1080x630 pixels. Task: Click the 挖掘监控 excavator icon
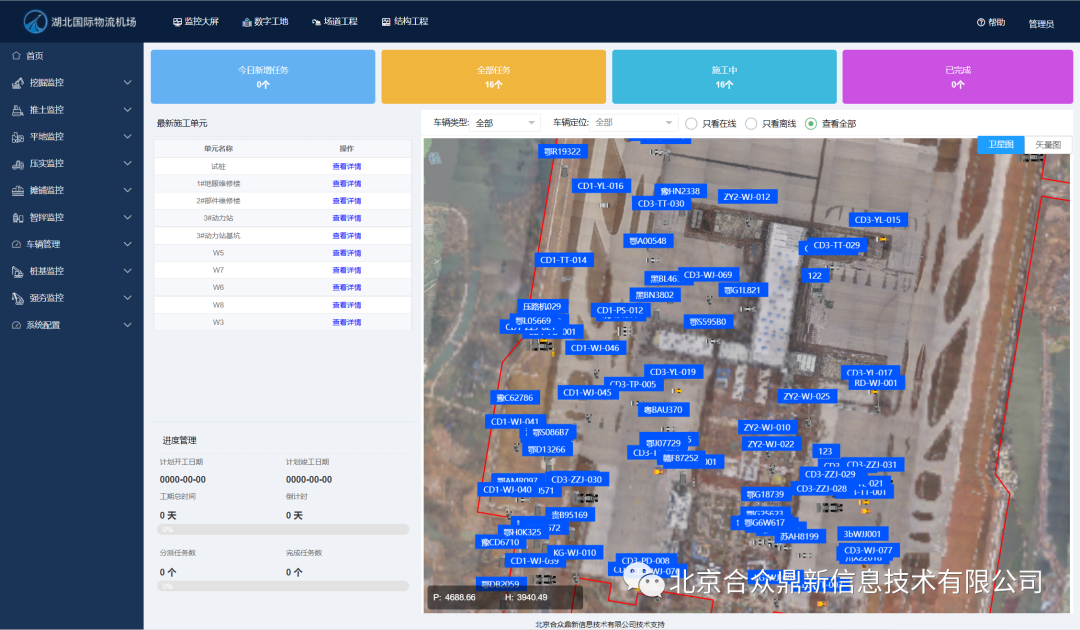coord(18,83)
